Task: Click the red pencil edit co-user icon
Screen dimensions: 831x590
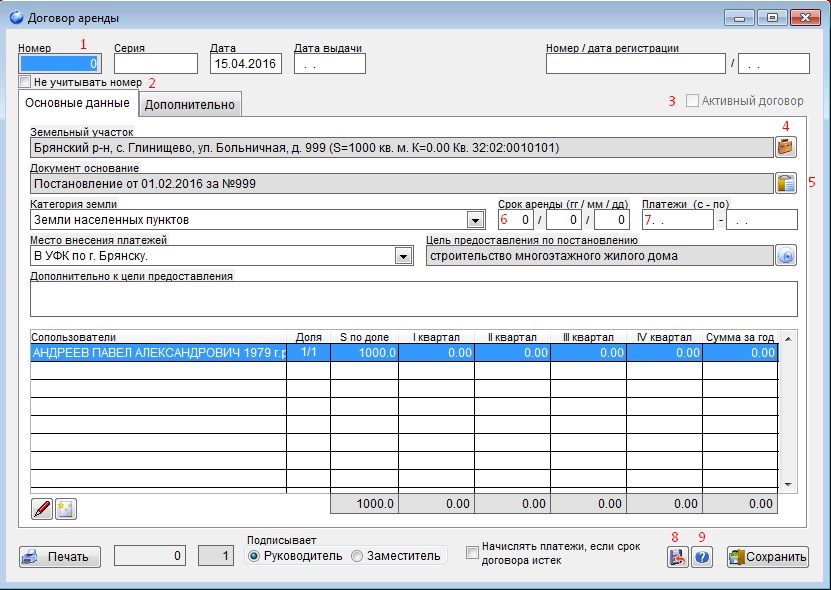Action: pos(42,509)
